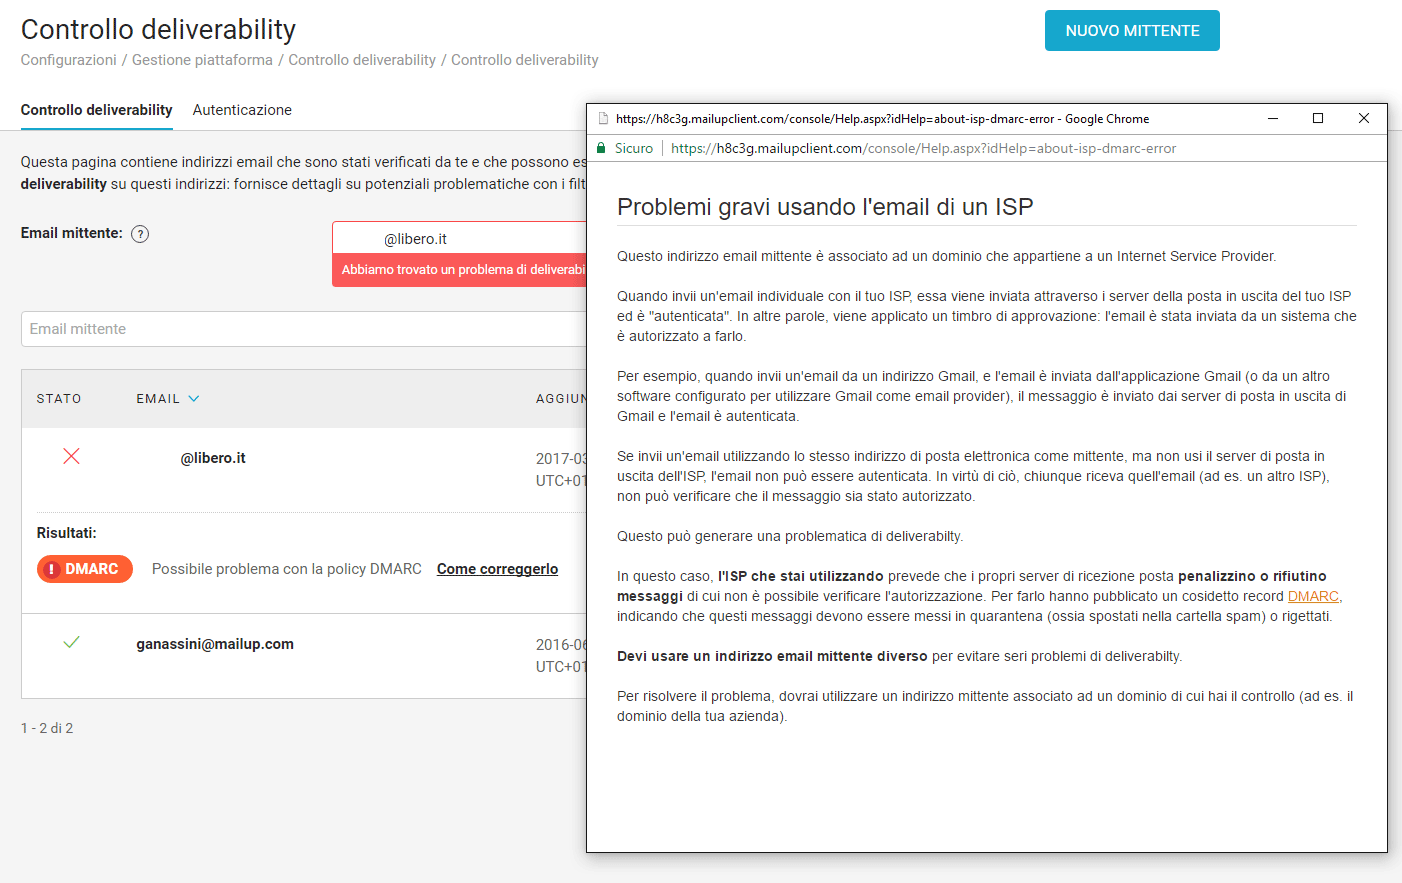Click the red X status icon for libero.it

71,456
